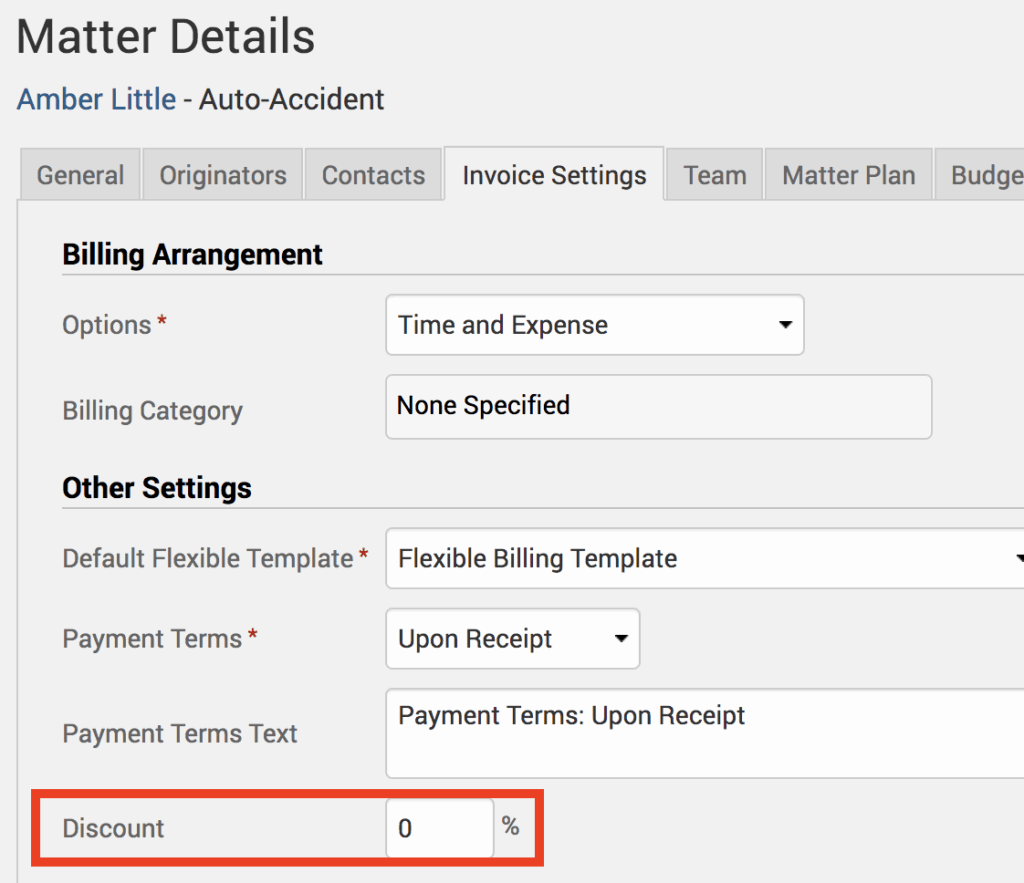Select the Invoice Settings tab
The height and width of the screenshot is (883, 1024).
[554, 176]
